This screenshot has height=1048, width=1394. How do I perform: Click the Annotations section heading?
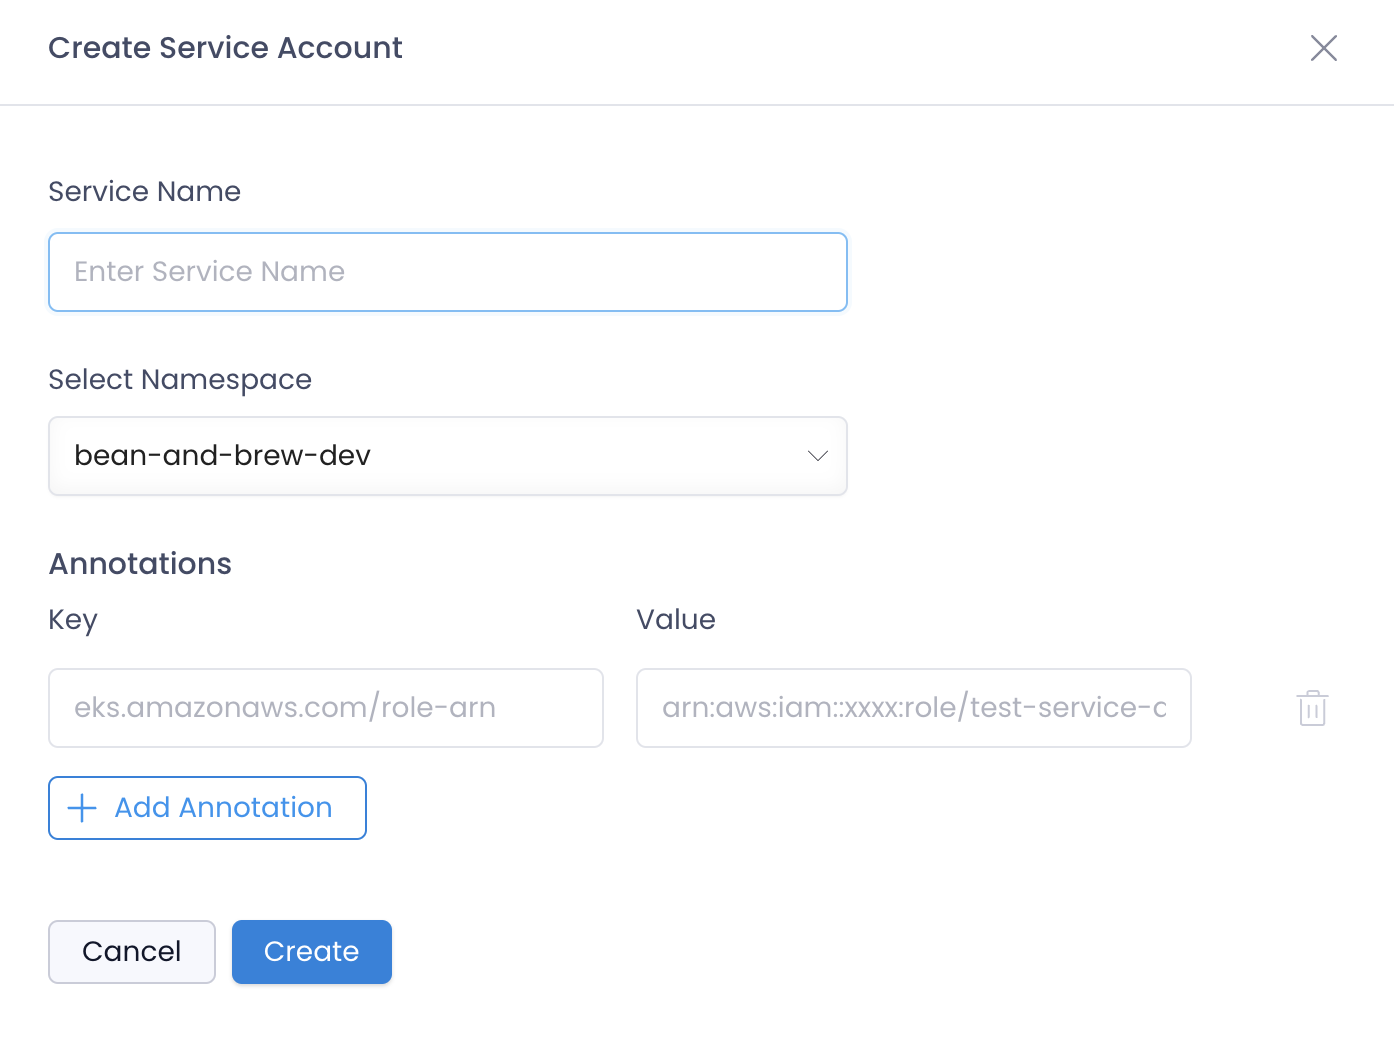(140, 564)
